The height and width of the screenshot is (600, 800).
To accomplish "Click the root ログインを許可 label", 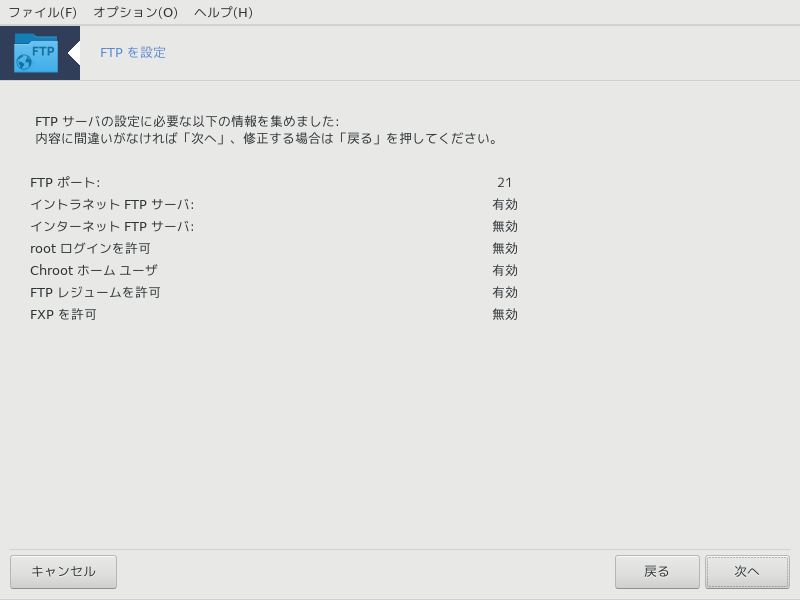I will (x=90, y=248).
